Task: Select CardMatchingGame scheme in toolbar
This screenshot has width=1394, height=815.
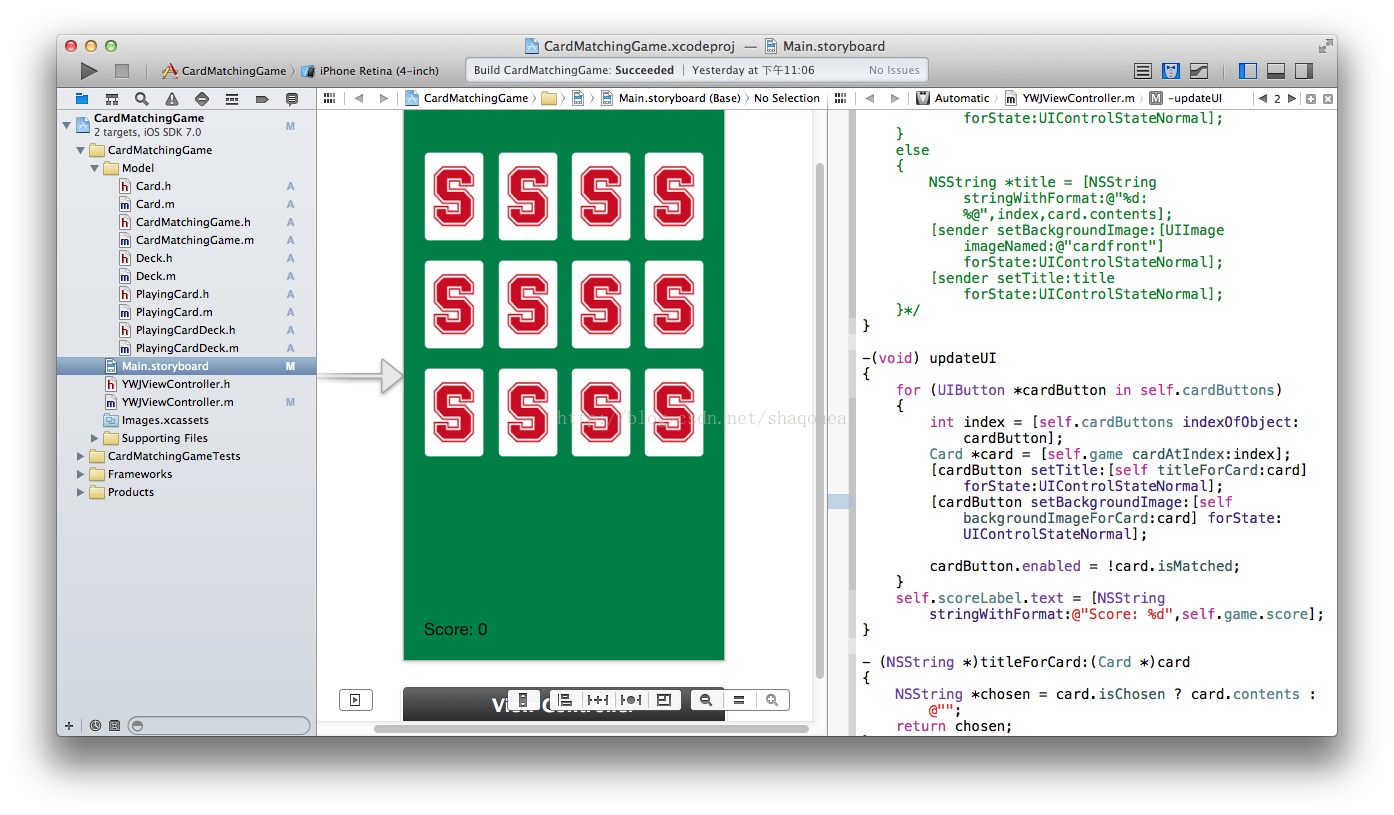Action: (x=224, y=71)
